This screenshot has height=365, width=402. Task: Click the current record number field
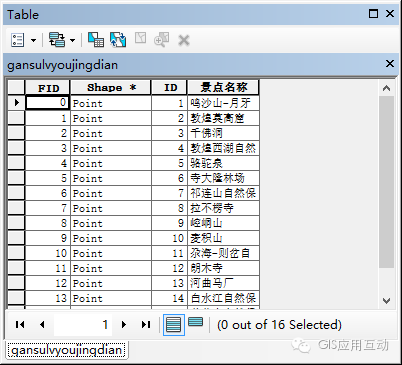(83, 324)
